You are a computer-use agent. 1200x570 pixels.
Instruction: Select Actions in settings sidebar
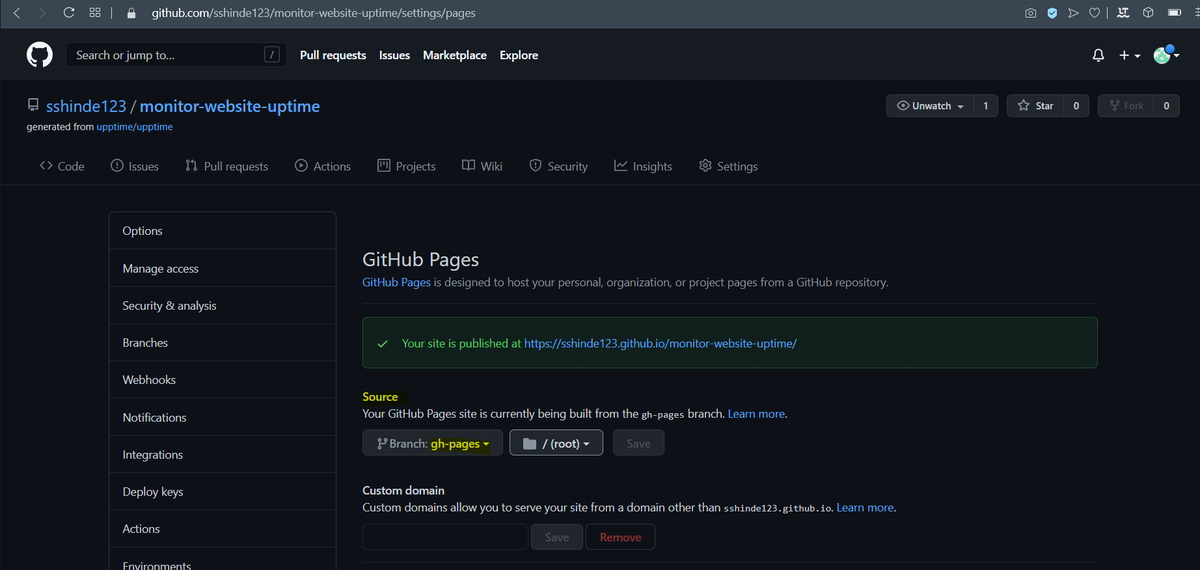point(222,528)
